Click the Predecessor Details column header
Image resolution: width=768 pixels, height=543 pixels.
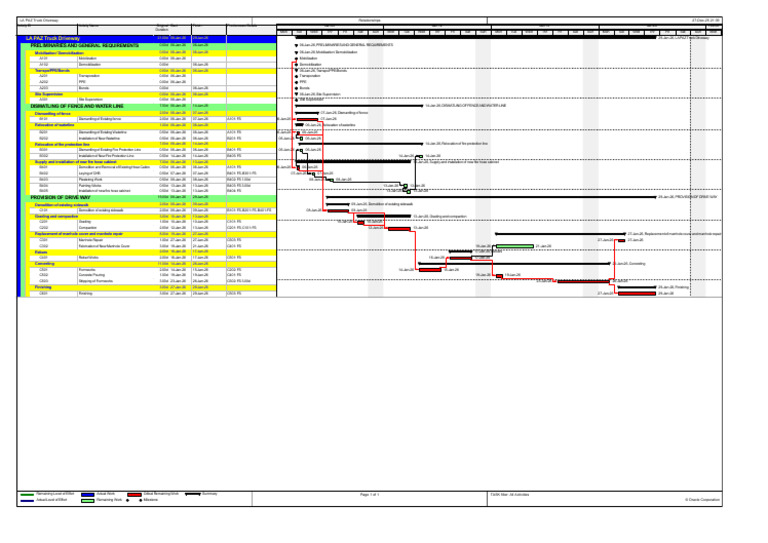[x=242, y=26]
